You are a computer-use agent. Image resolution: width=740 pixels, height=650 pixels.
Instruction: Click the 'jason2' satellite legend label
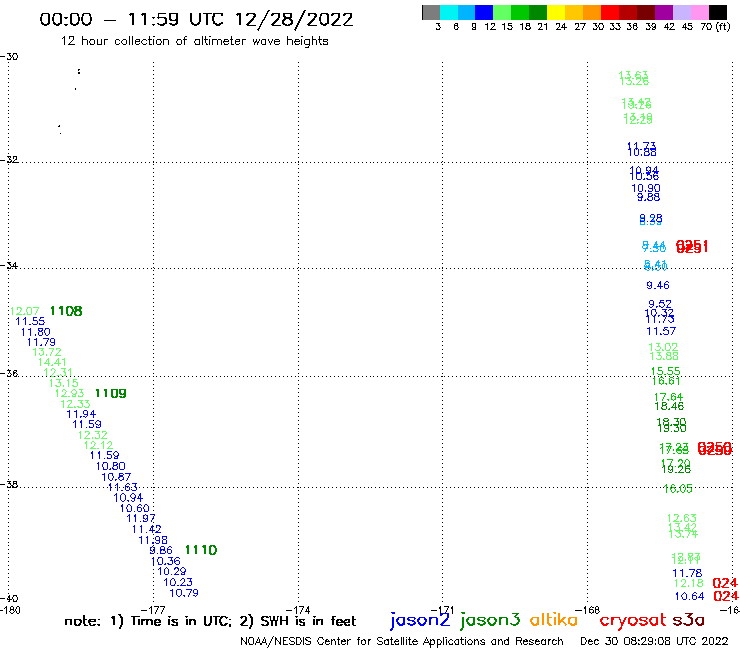pyautogui.click(x=420, y=620)
